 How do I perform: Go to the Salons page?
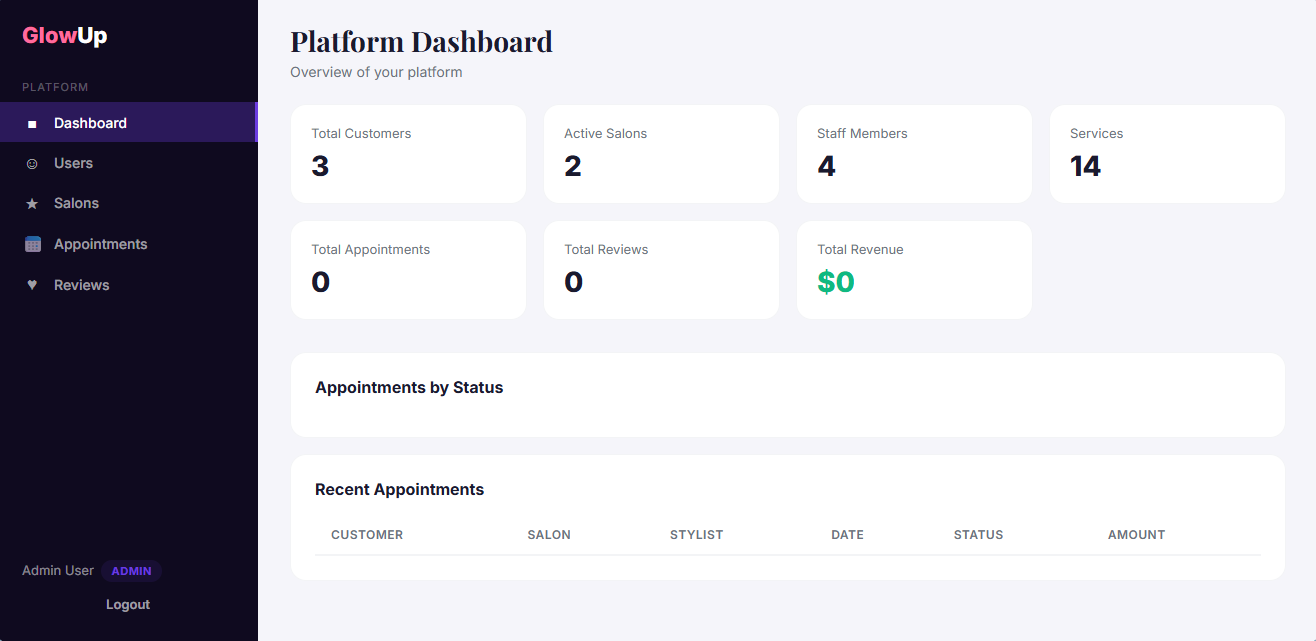(x=128, y=203)
